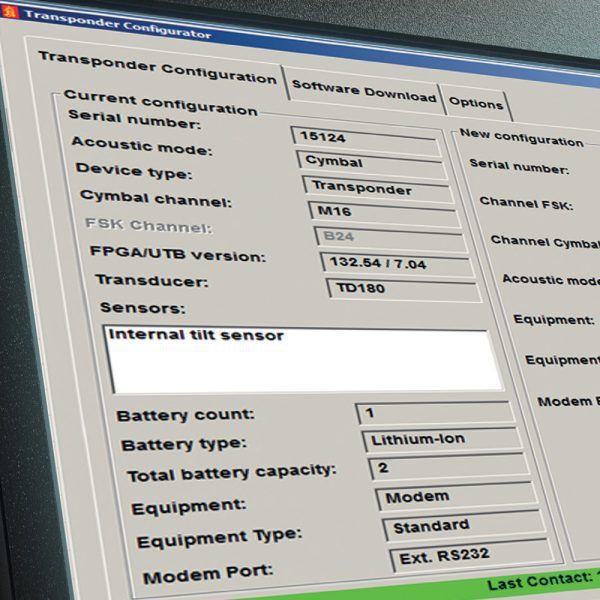Select the Acoustic mode field showing Cymbal

(368, 161)
